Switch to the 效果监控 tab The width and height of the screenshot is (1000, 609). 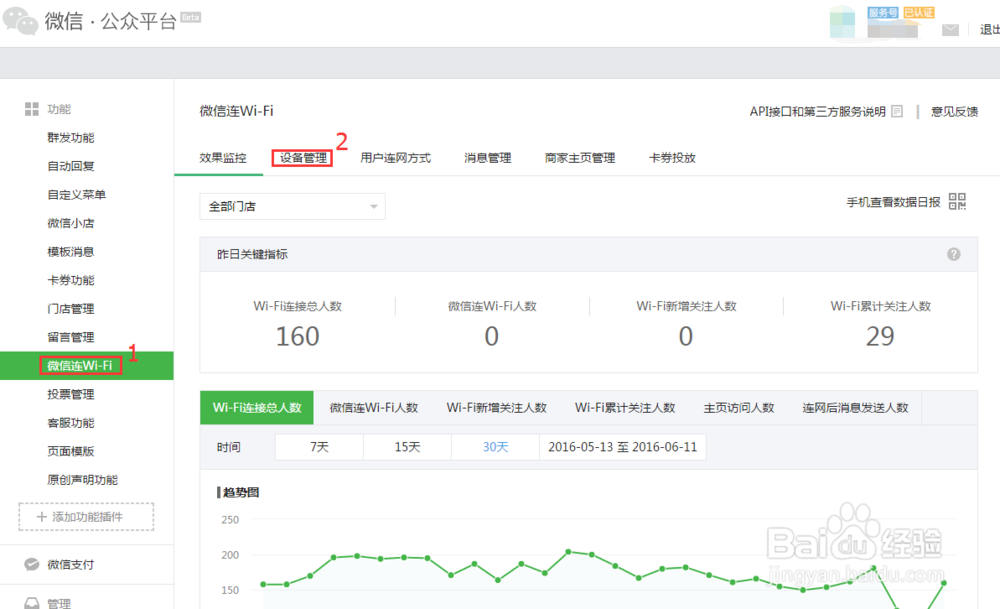223,158
